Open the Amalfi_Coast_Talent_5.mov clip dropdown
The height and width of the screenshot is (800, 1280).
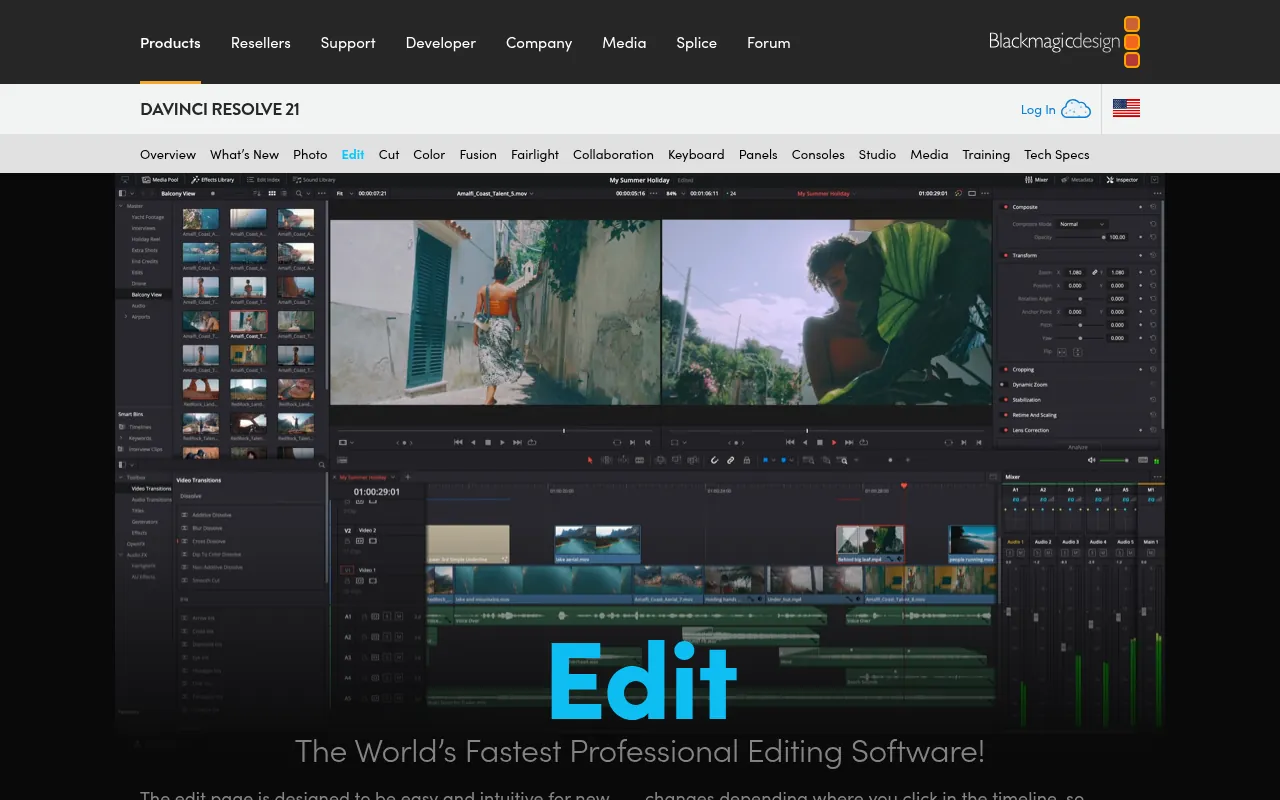click(495, 193)
